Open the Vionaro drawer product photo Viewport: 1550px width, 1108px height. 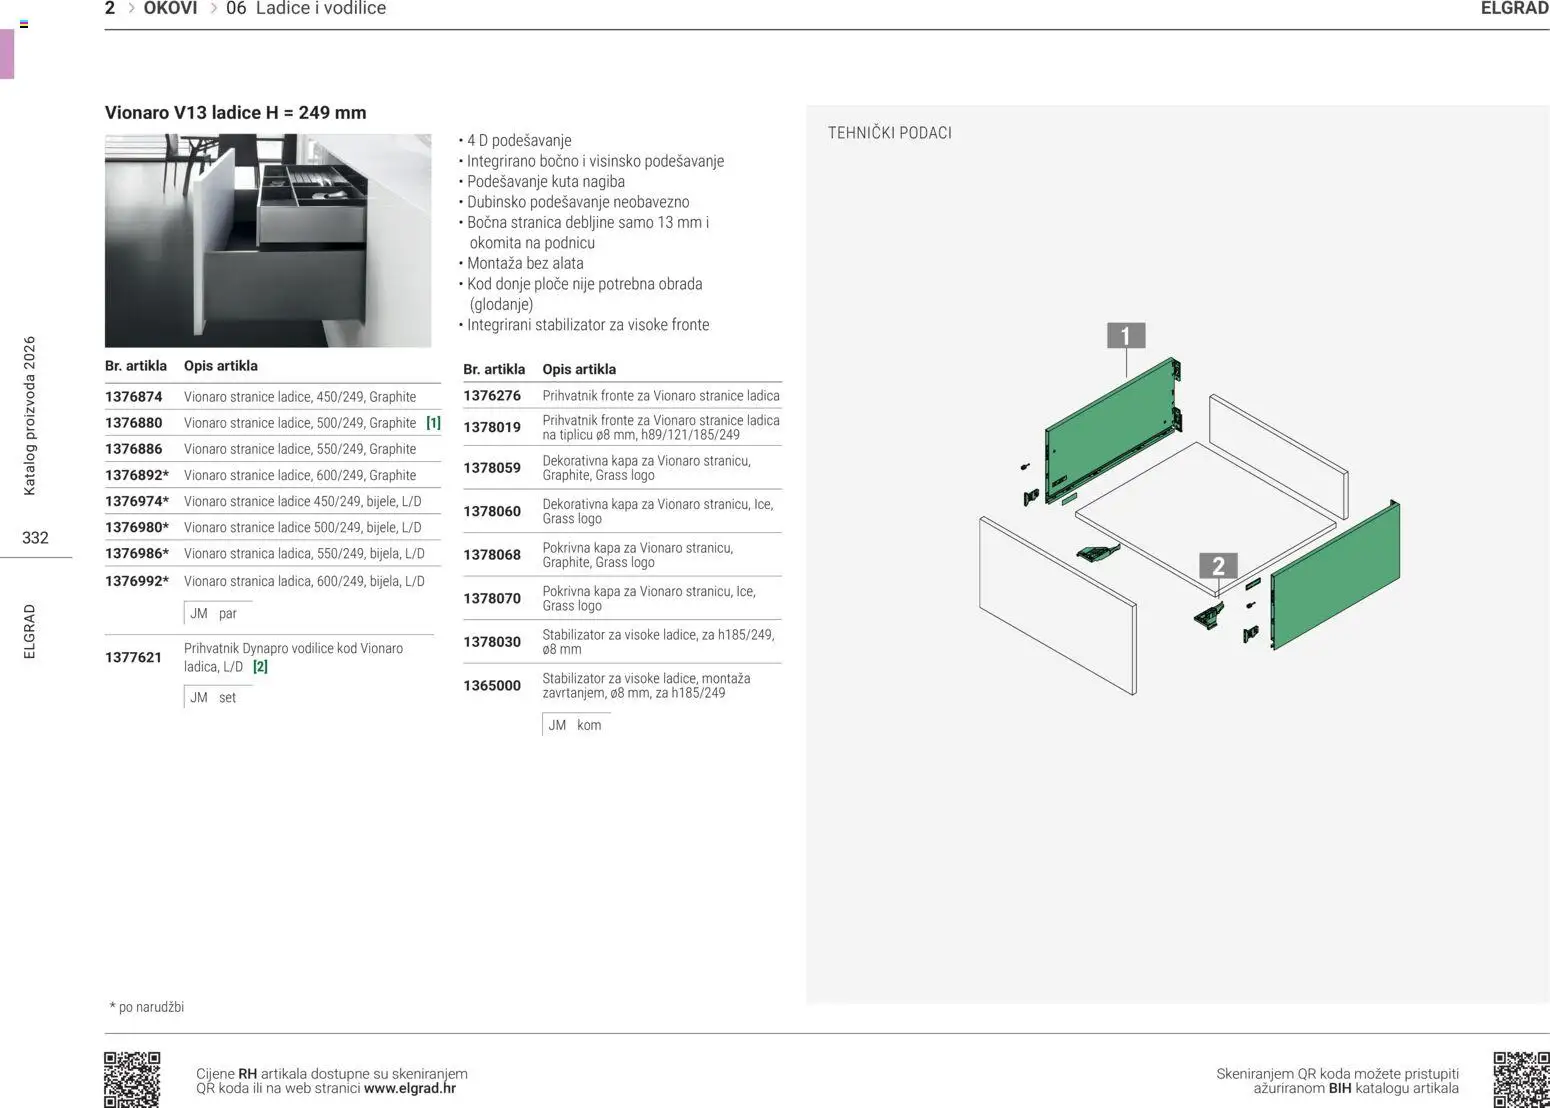pyautogui.click(x=268, y=241)
